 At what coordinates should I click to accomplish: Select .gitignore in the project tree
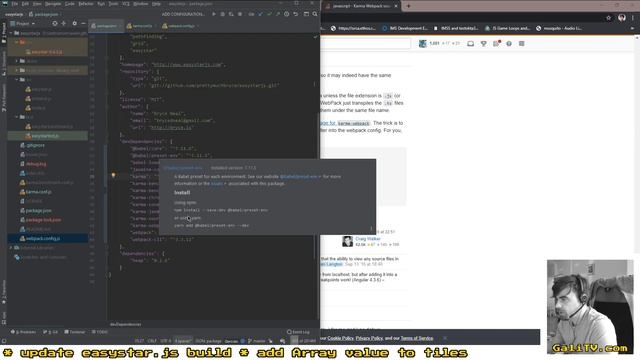coord(35,145)
